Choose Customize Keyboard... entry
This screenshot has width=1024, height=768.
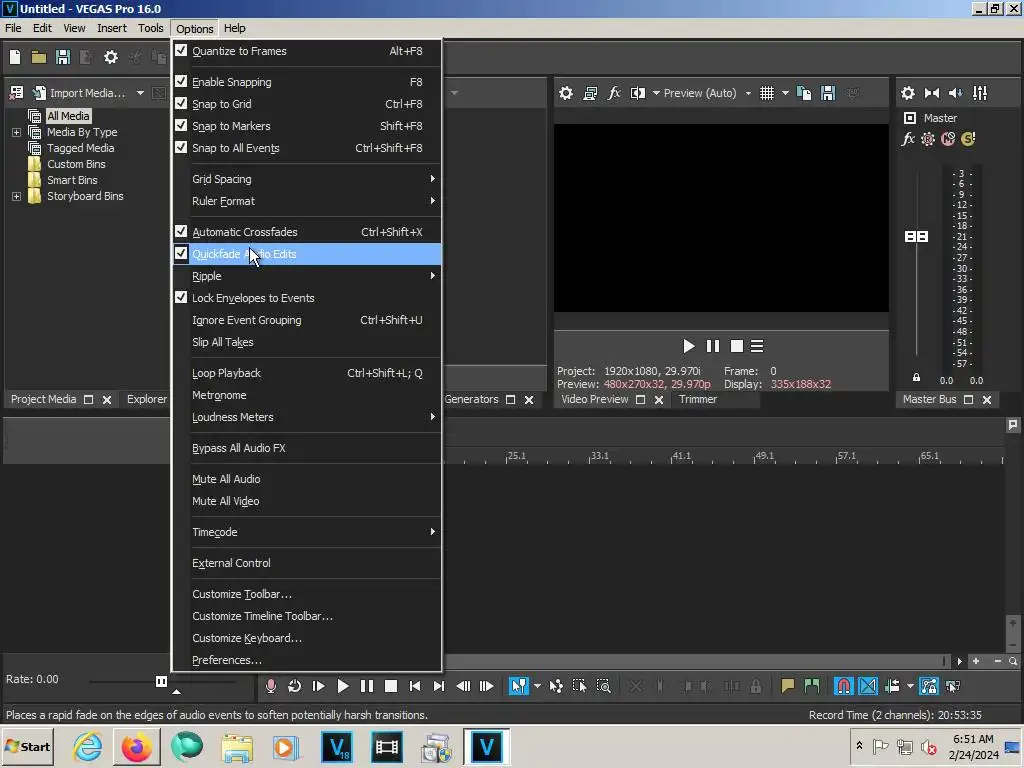[306, 638]
